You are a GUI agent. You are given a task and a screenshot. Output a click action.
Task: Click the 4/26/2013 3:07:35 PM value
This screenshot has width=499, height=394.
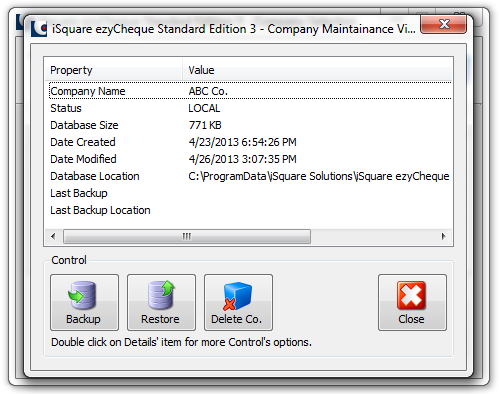242,159
